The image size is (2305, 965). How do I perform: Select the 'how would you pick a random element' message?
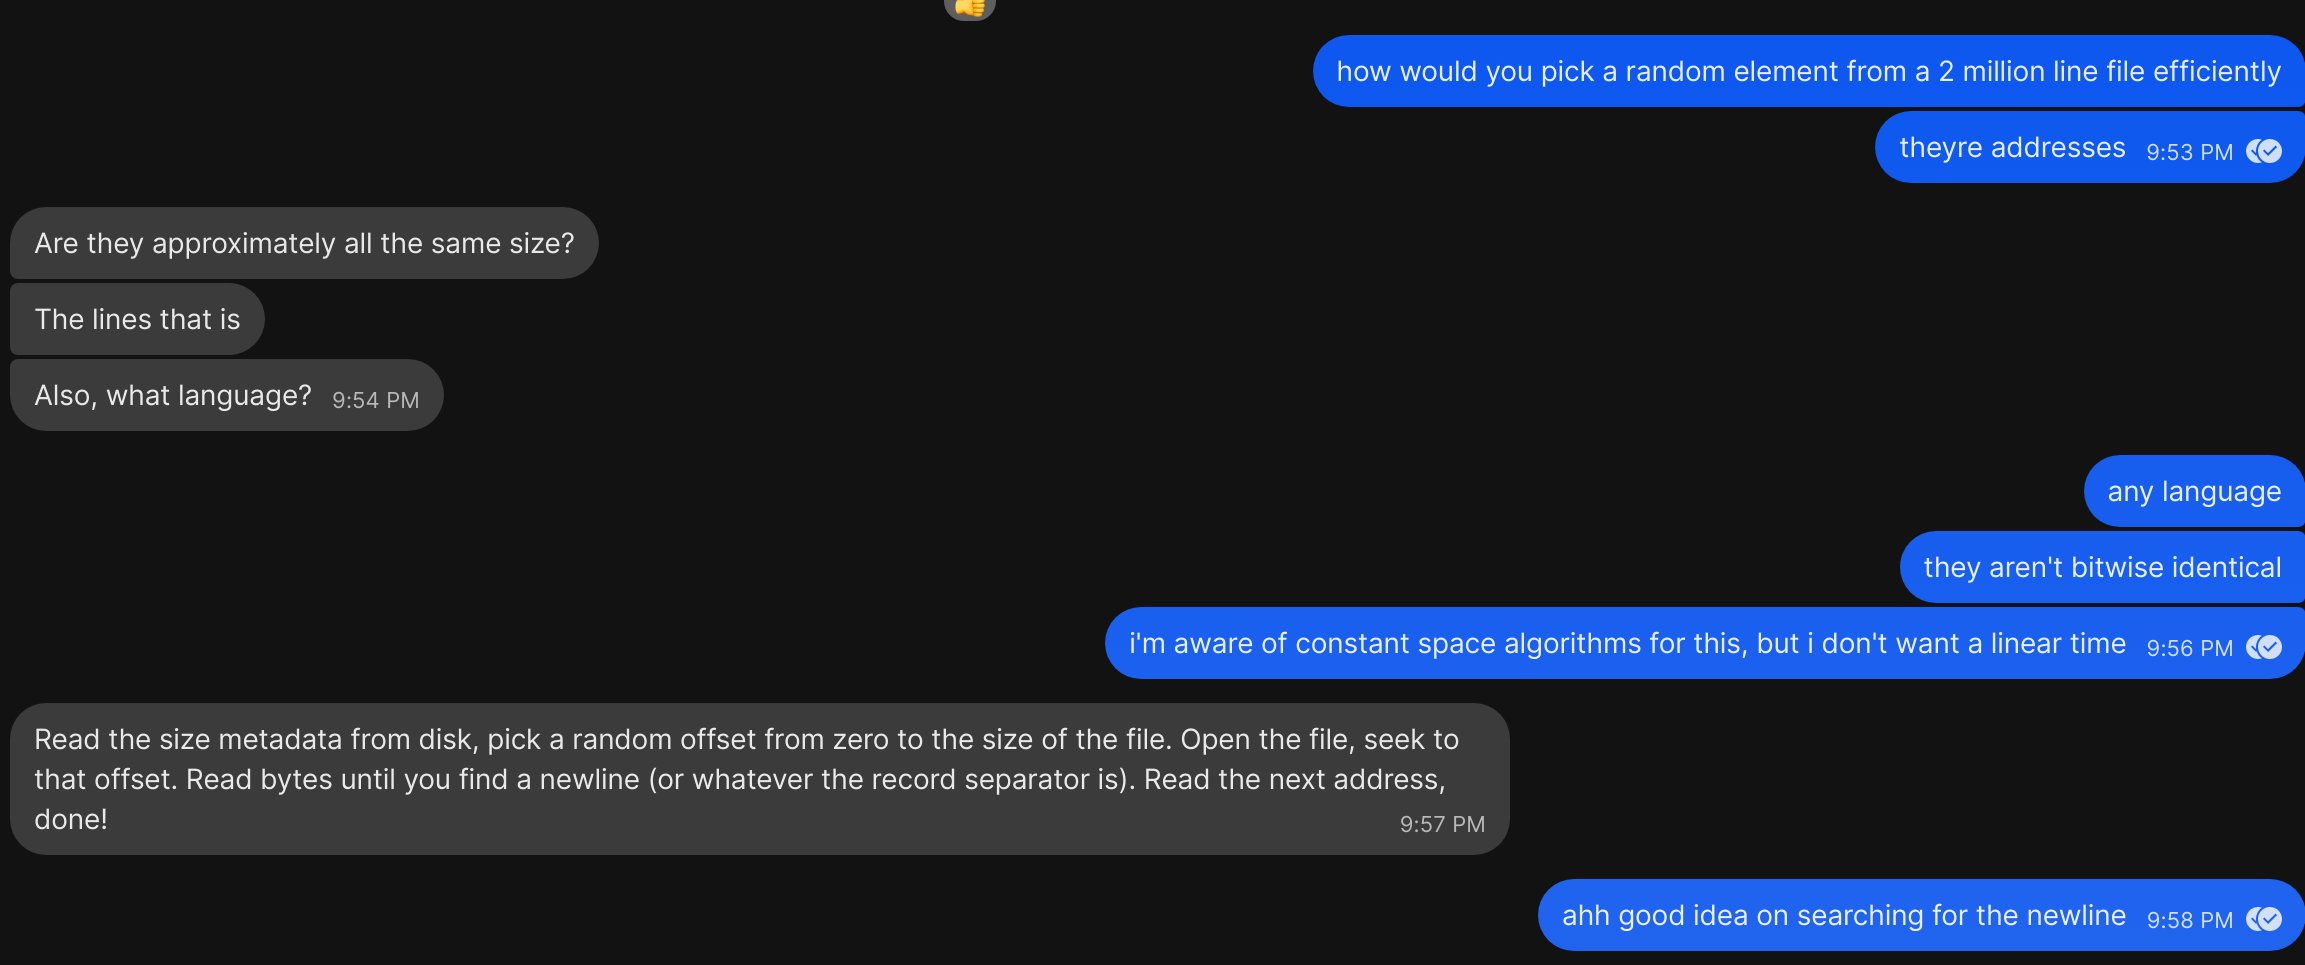[x=1808, y=72]
